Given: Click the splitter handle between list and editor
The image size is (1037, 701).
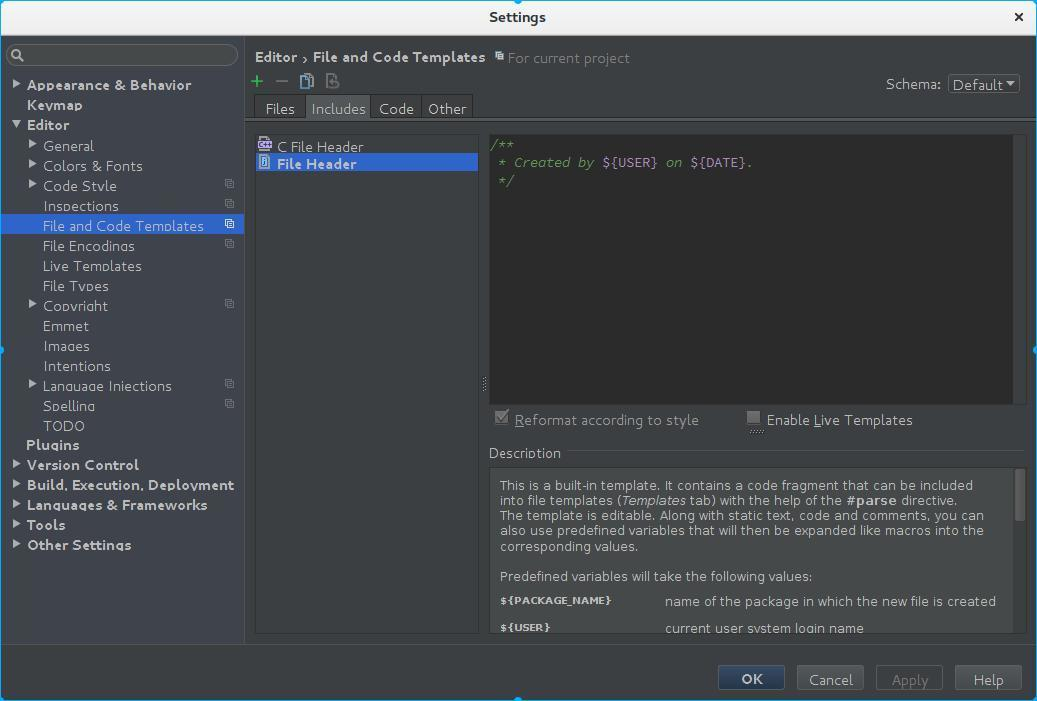Looking at the screenshot, I should (x=484, y=384).
